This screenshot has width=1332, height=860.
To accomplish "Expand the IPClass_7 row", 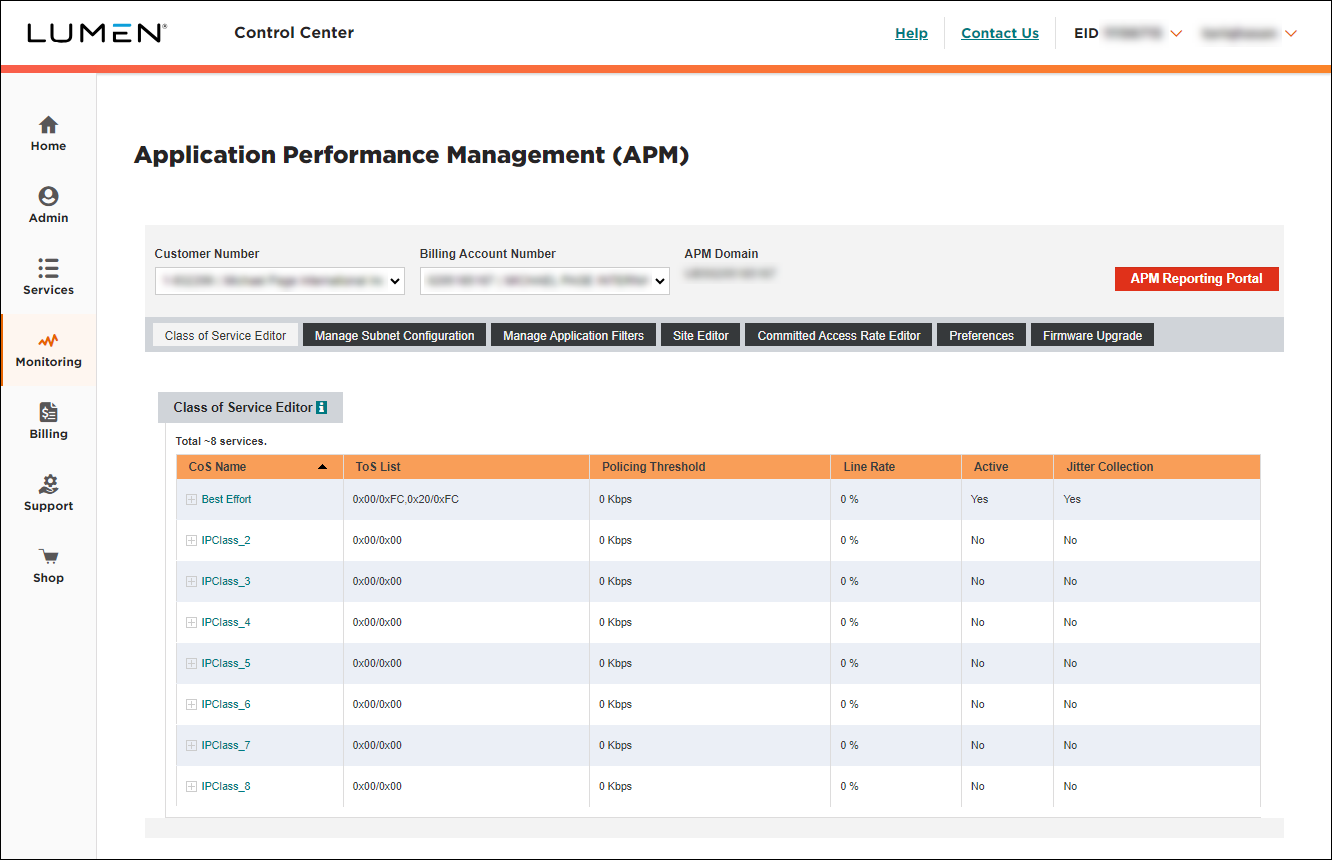I will 191,745.
